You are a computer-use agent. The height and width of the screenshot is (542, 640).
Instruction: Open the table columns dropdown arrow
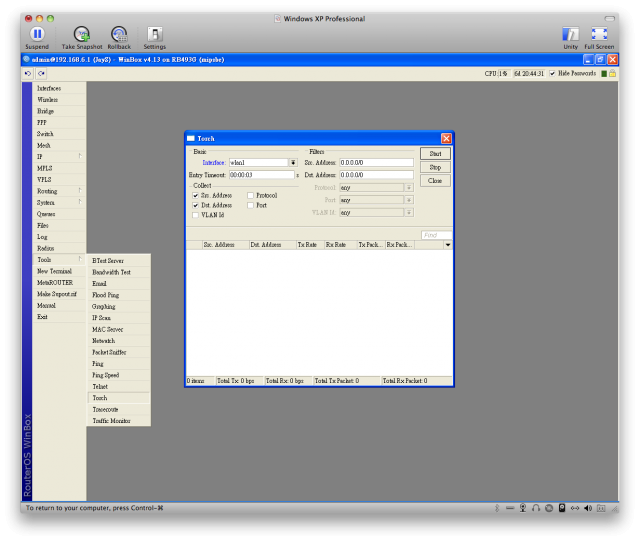click(x=448, y=245)
